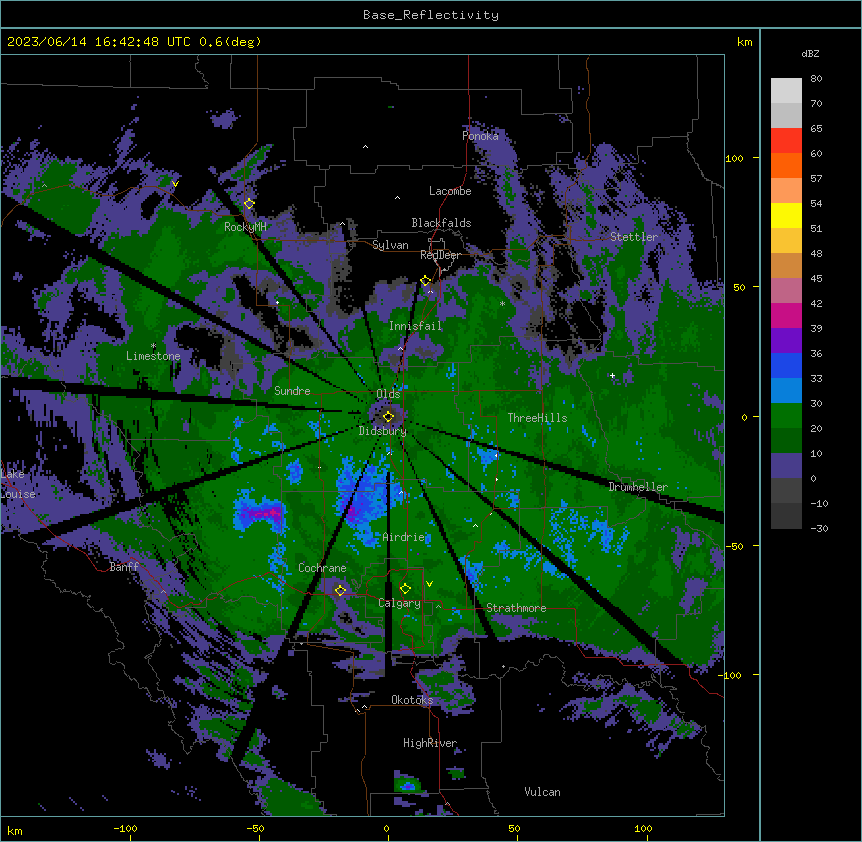Click the white plus marker north of Drumheller
The width and height of the screenshot is (862, 842).
[x=612, y=376]
